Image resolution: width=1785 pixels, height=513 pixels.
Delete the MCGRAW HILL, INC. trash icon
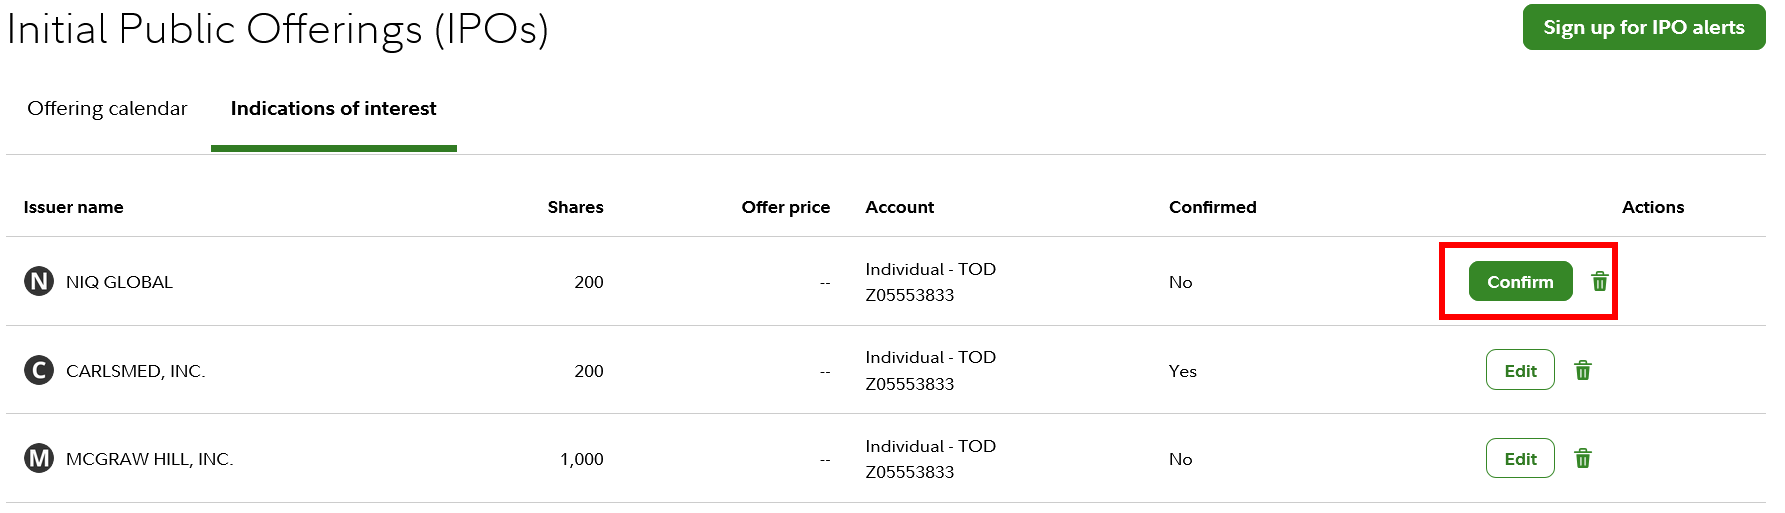pyautogui.click(x=1583, y=458)
